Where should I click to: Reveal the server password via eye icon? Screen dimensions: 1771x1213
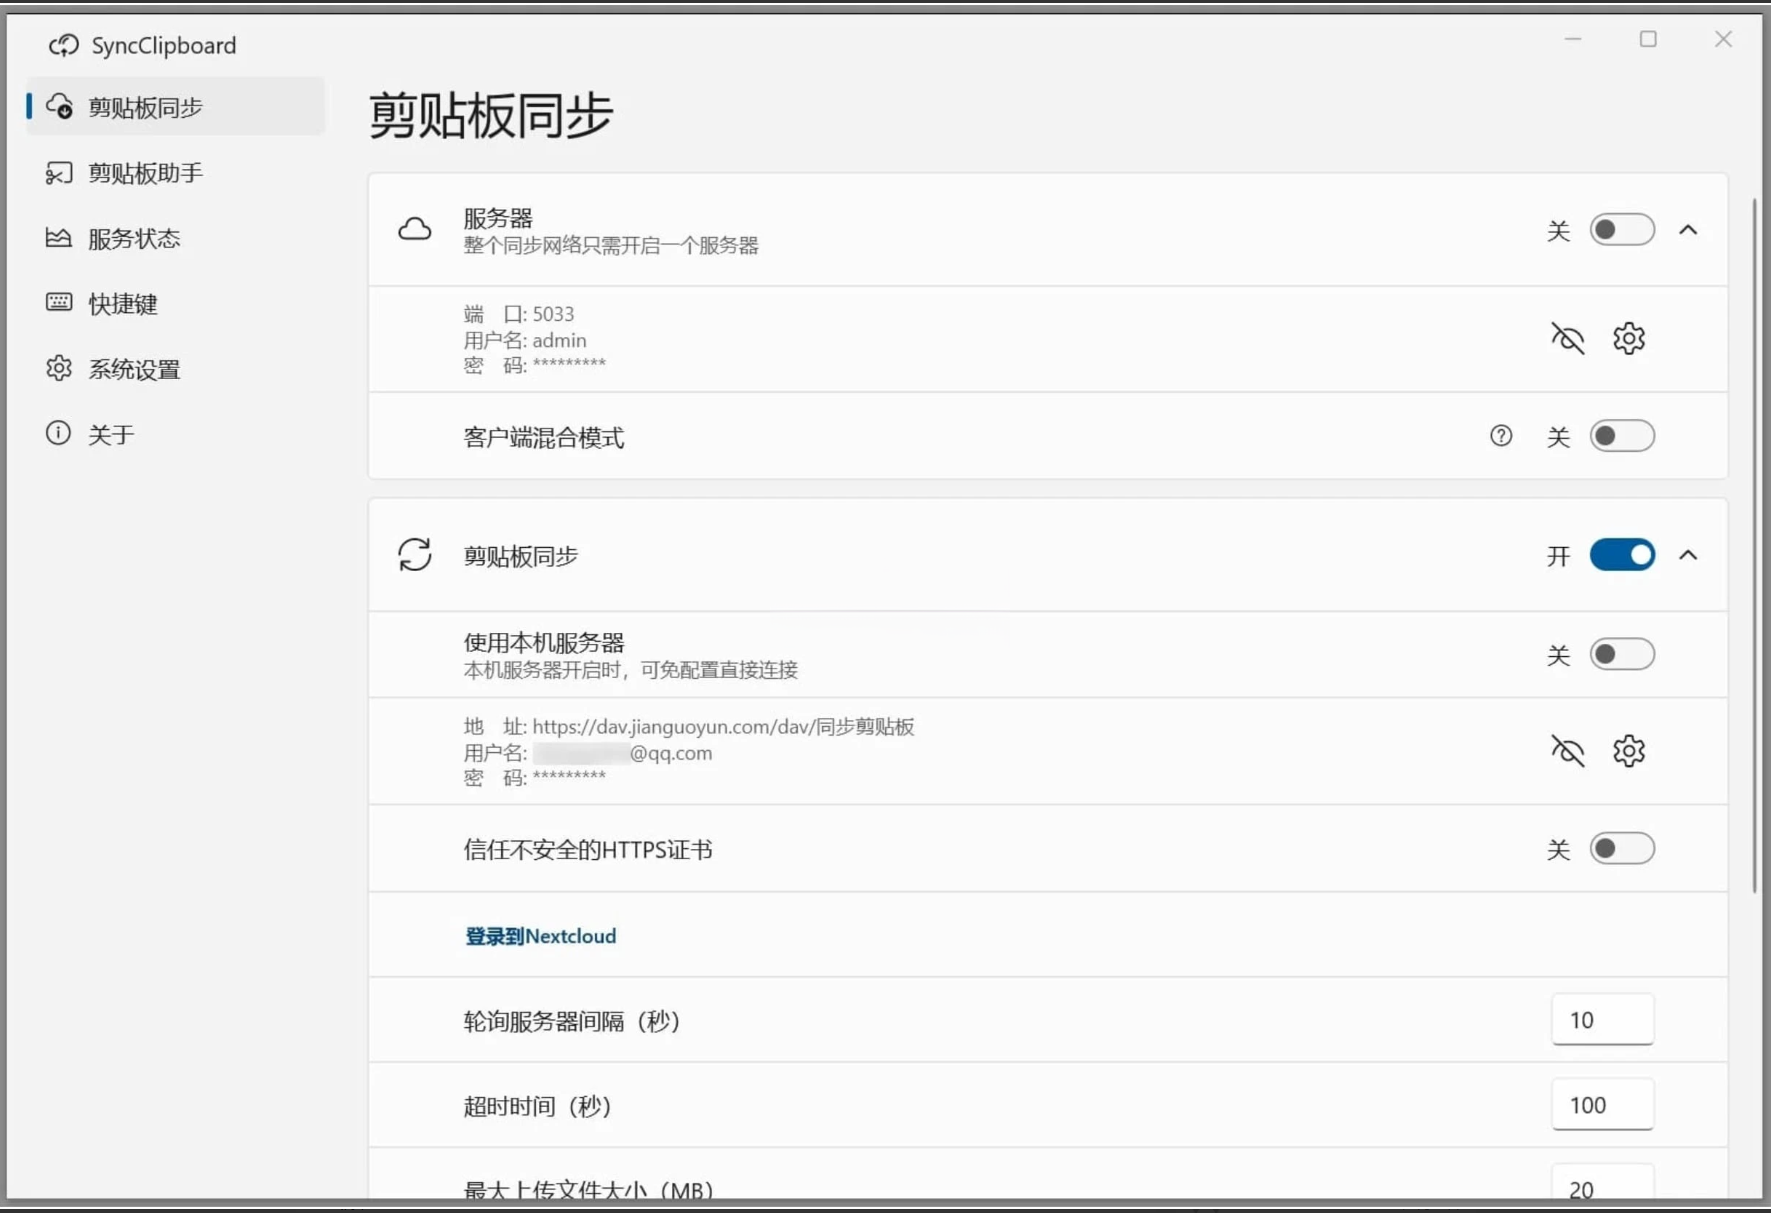pos(1567,339)
